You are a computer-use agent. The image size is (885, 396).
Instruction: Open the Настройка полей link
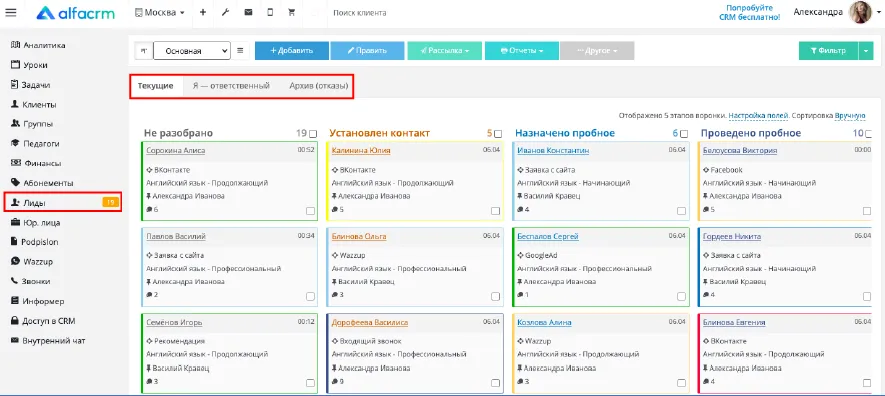coord(758,116)
